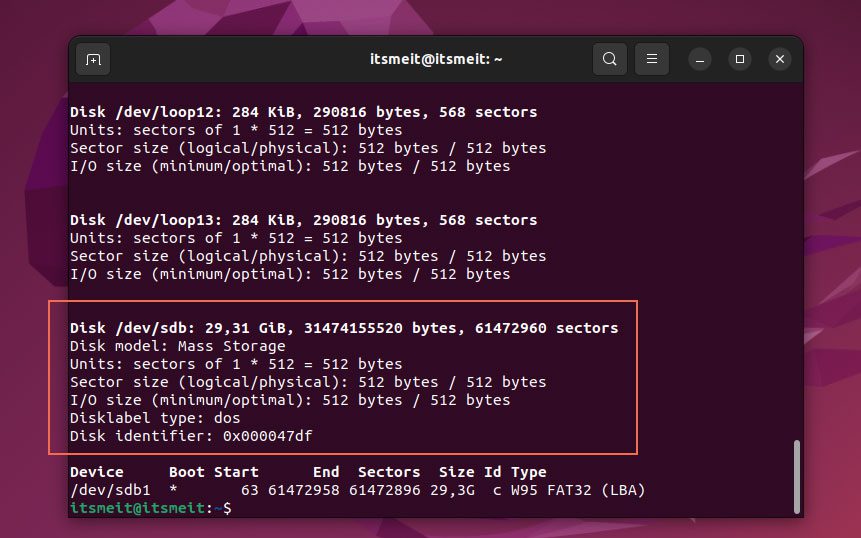Viewport: 861px width, 538px height.
Task: Click the search magnifier icon
Action: point(610,59)
